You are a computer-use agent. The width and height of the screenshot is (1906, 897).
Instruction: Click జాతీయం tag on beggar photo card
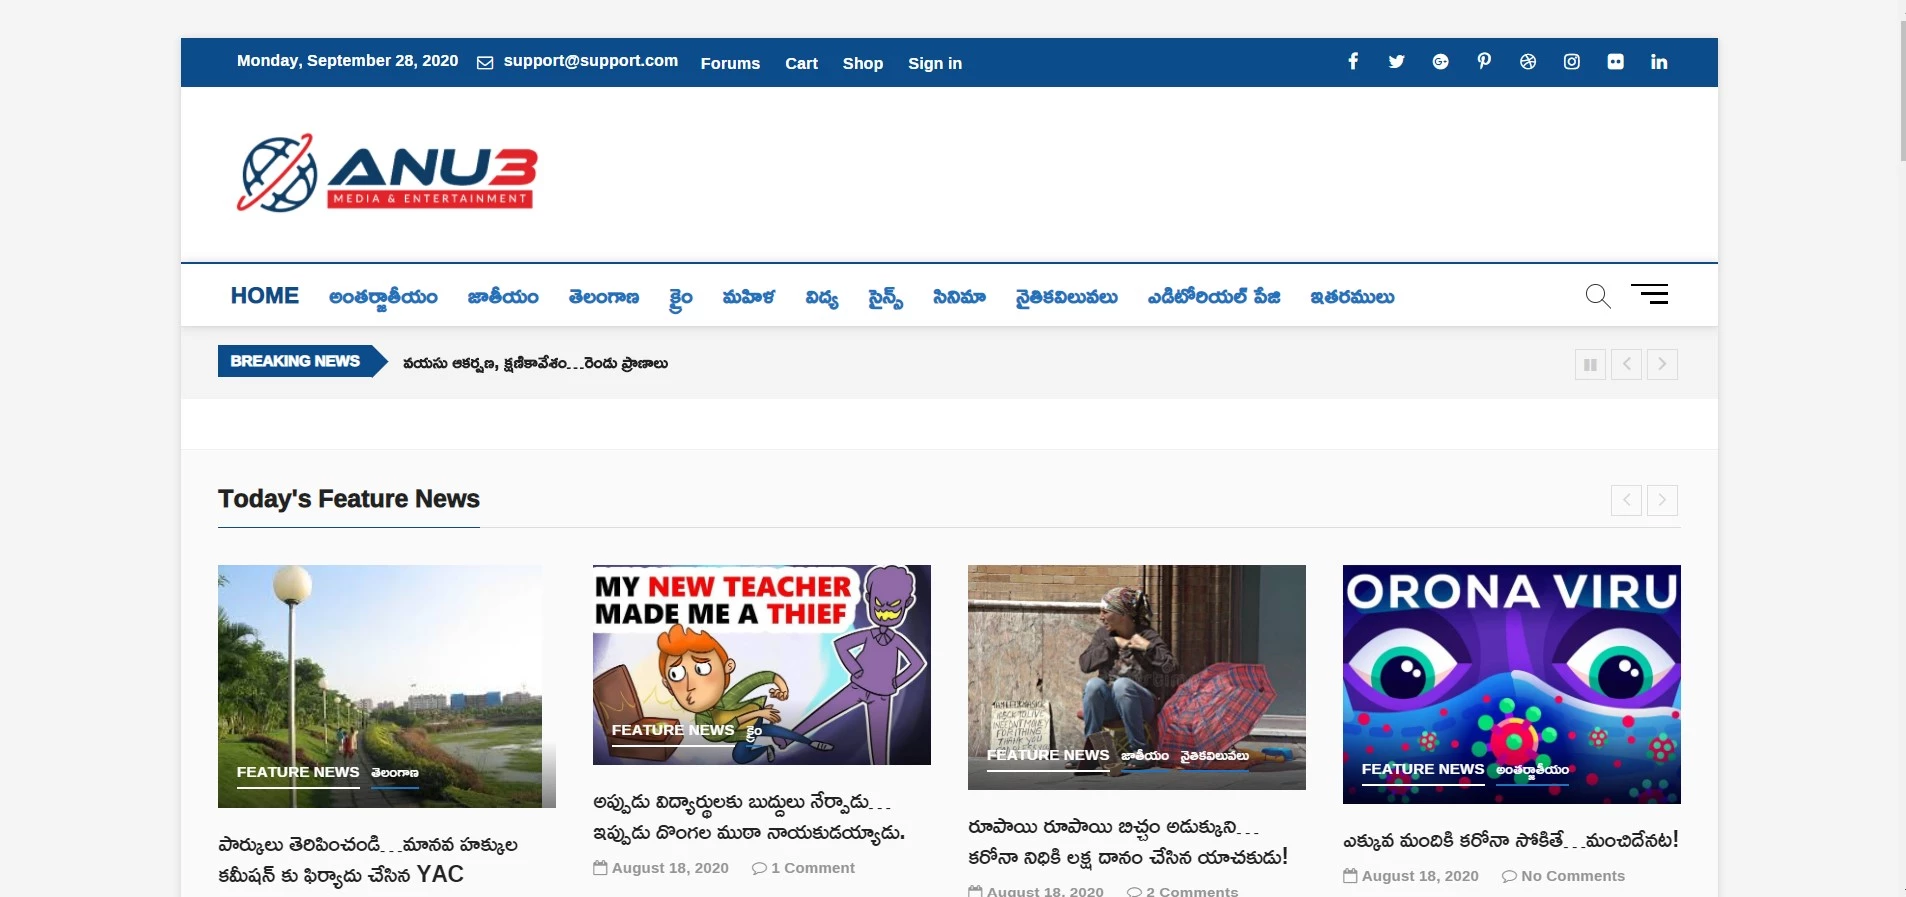(1145, 756)
